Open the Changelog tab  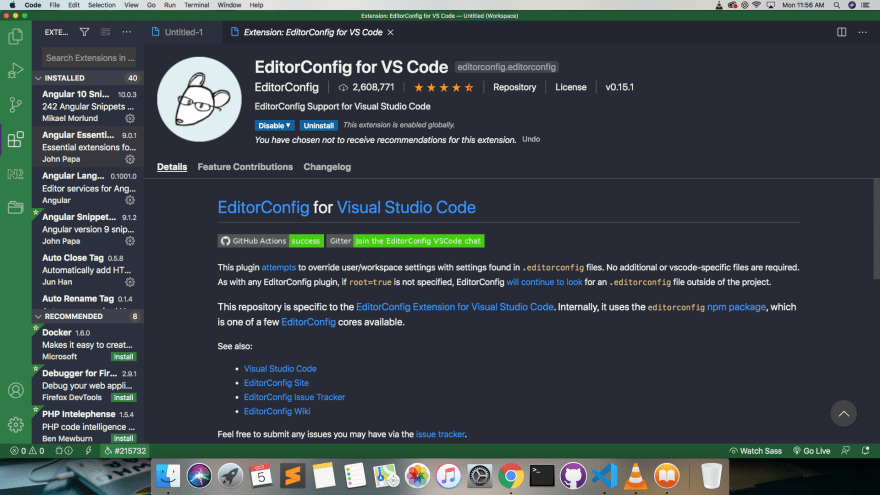coord(327,167)
